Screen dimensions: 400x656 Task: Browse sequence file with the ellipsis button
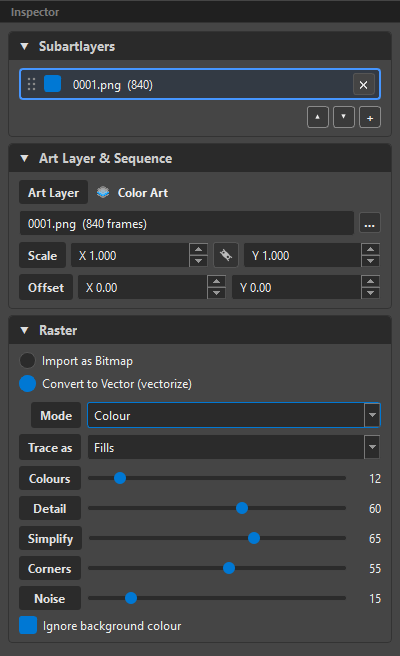370,224
